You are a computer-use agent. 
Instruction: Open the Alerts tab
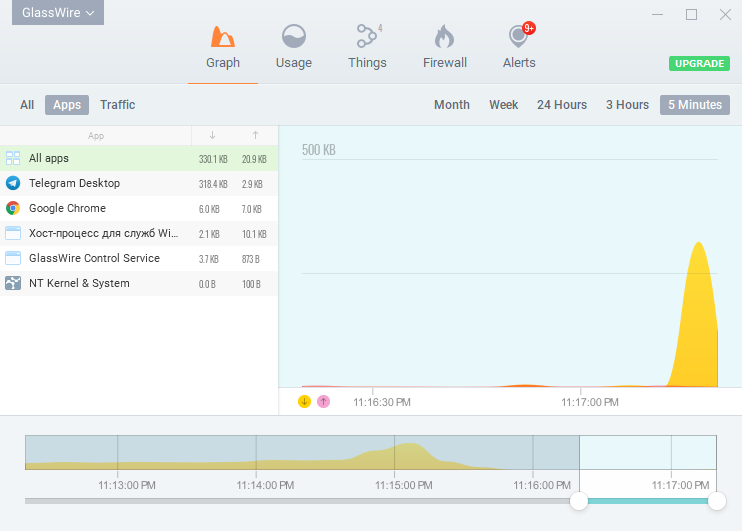519,48
